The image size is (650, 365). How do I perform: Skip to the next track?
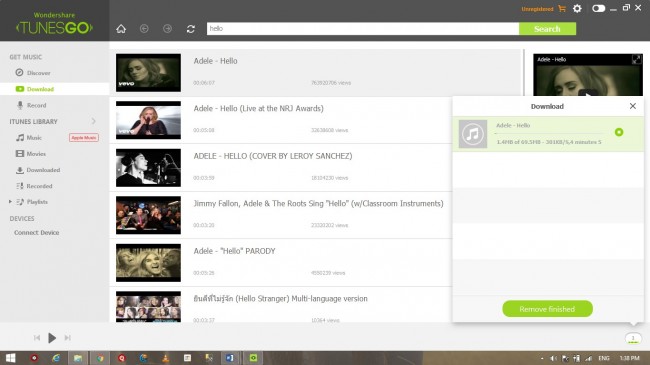coord(67,338)
